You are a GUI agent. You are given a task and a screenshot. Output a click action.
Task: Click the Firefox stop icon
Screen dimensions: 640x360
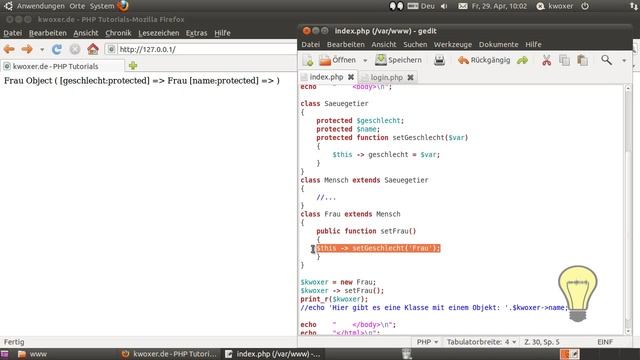click(x=75, y=49)
